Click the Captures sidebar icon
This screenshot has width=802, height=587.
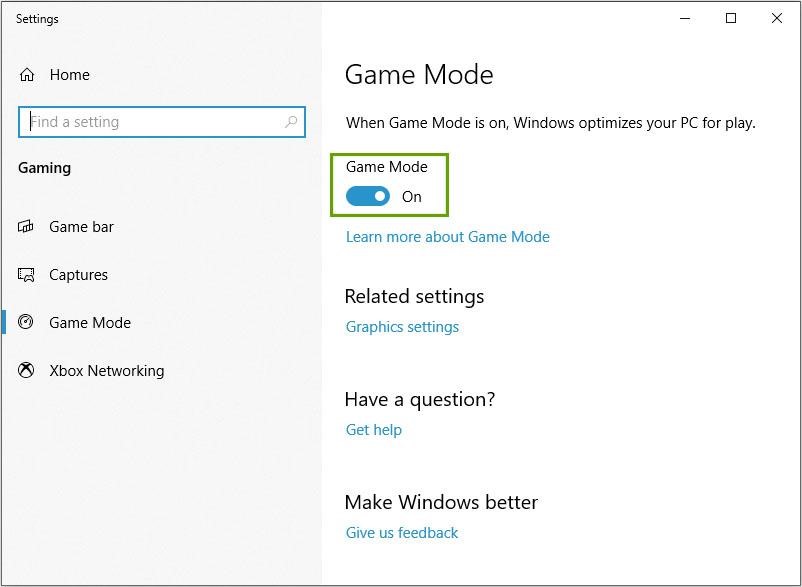[x=27, y=275]
